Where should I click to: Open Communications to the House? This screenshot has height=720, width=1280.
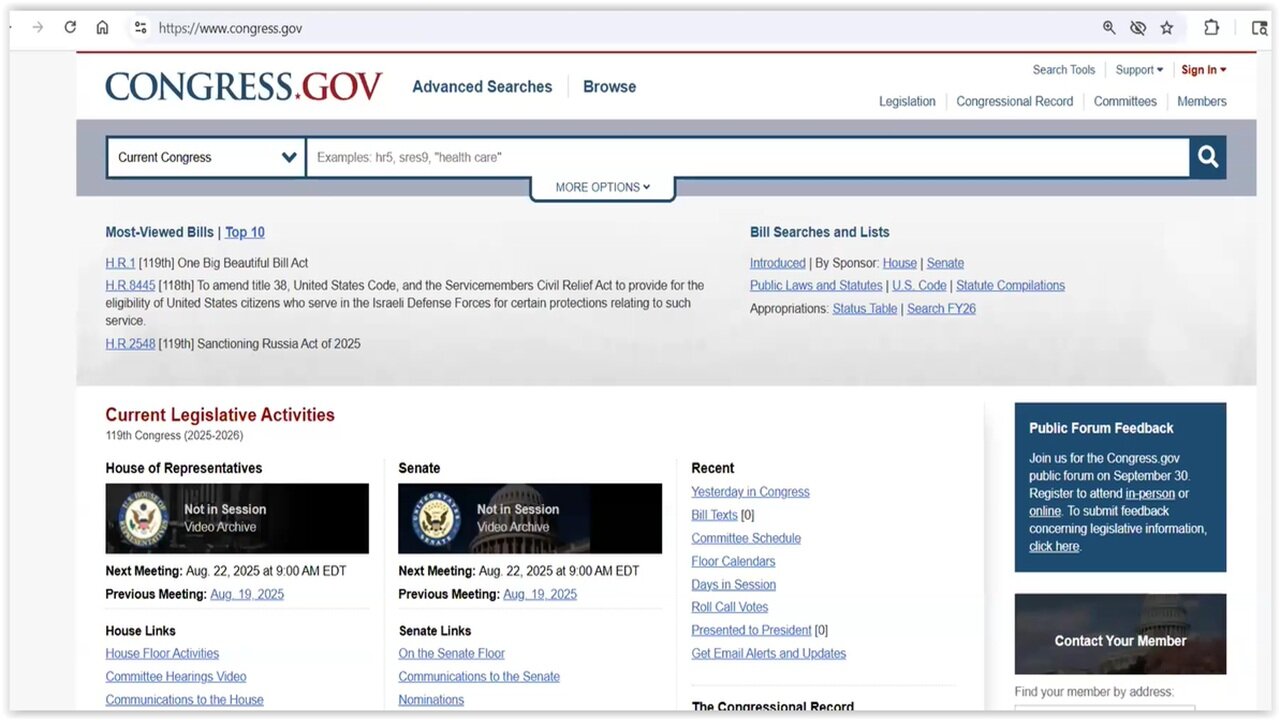[185, 700]
